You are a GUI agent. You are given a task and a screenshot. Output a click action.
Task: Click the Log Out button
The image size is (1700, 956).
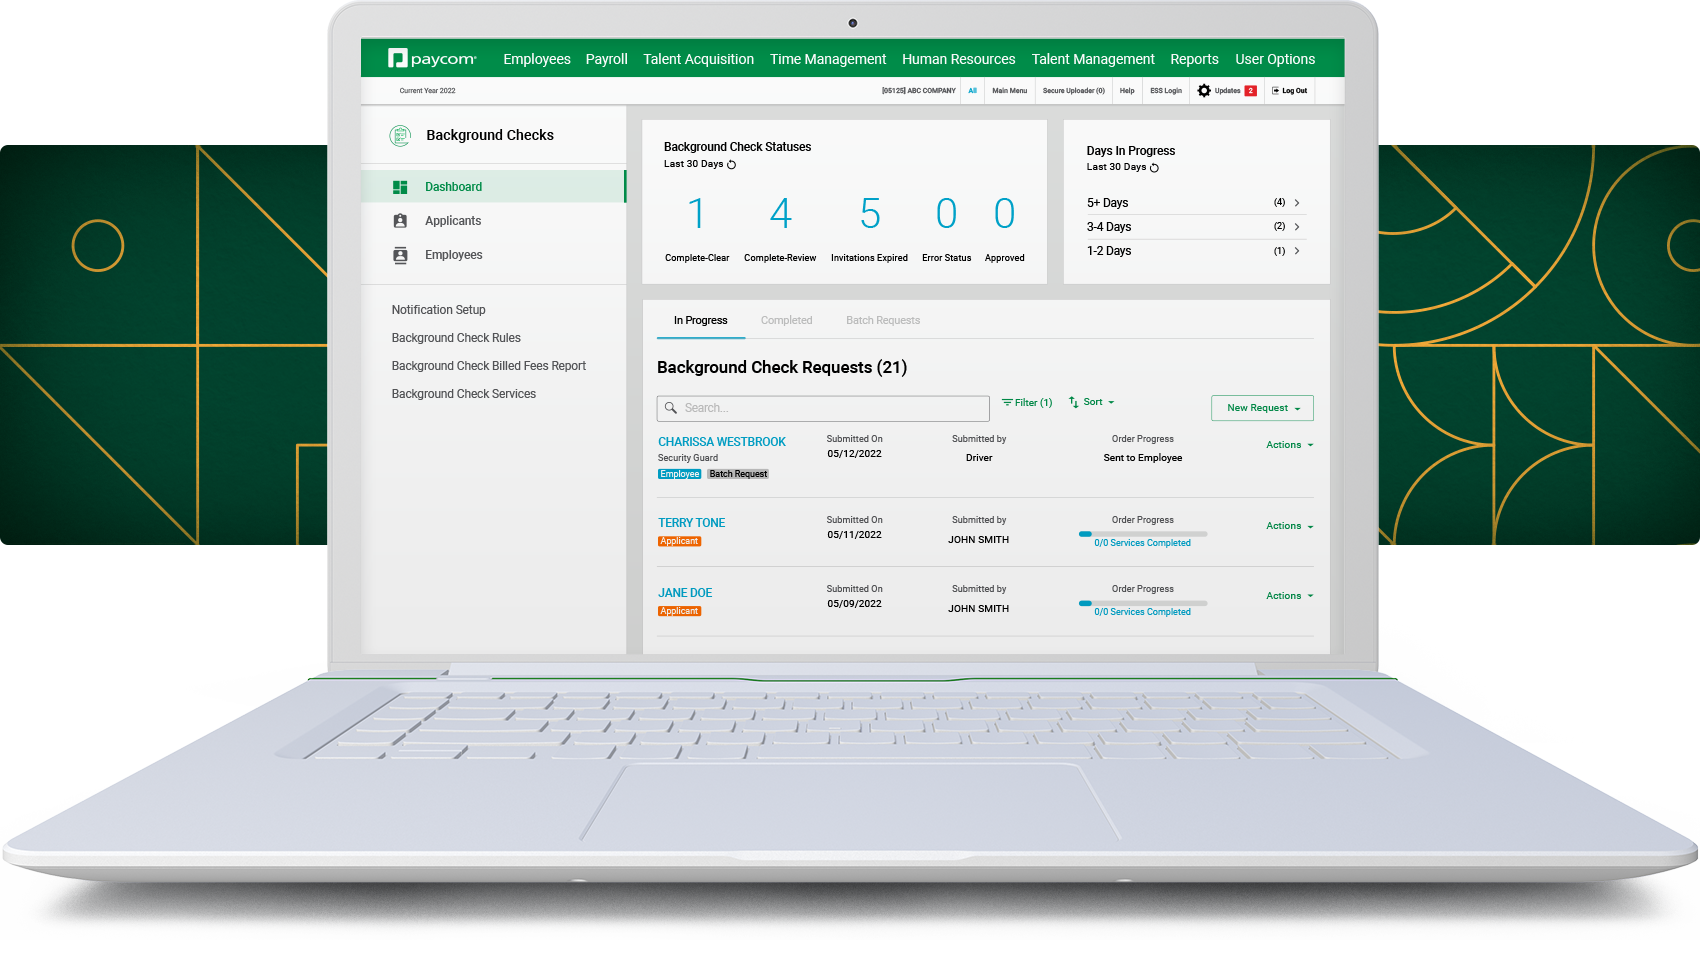1290,91
